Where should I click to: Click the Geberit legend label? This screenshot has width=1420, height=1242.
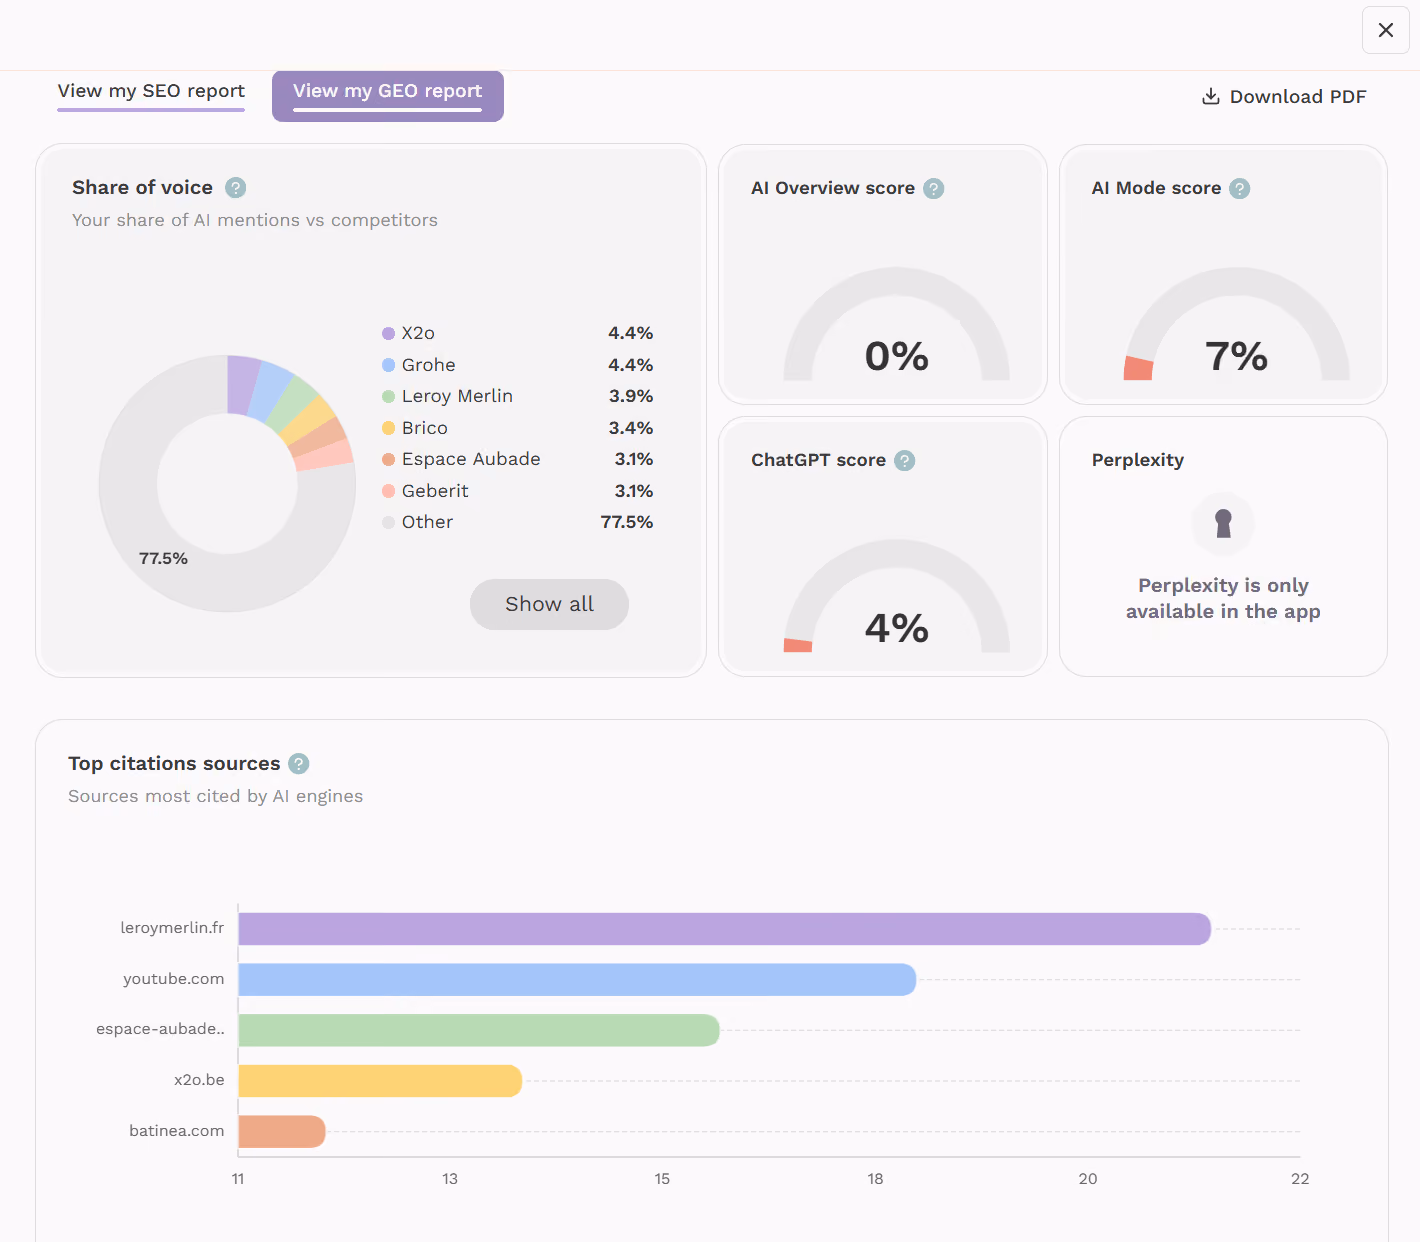[x=435, y=491]
